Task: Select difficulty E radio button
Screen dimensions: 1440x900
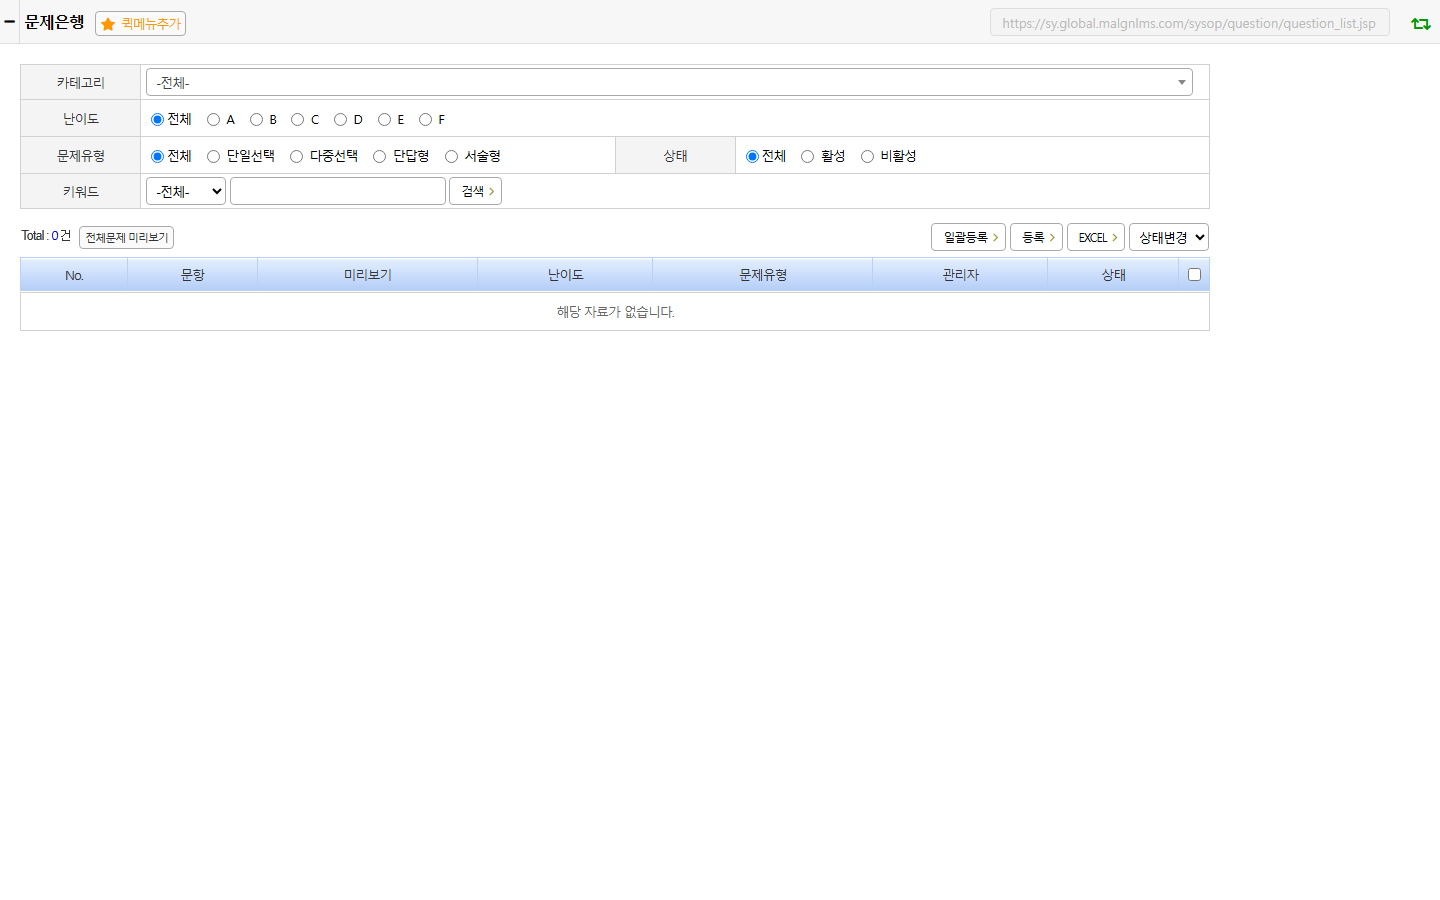Action: (x=384, y=120)
